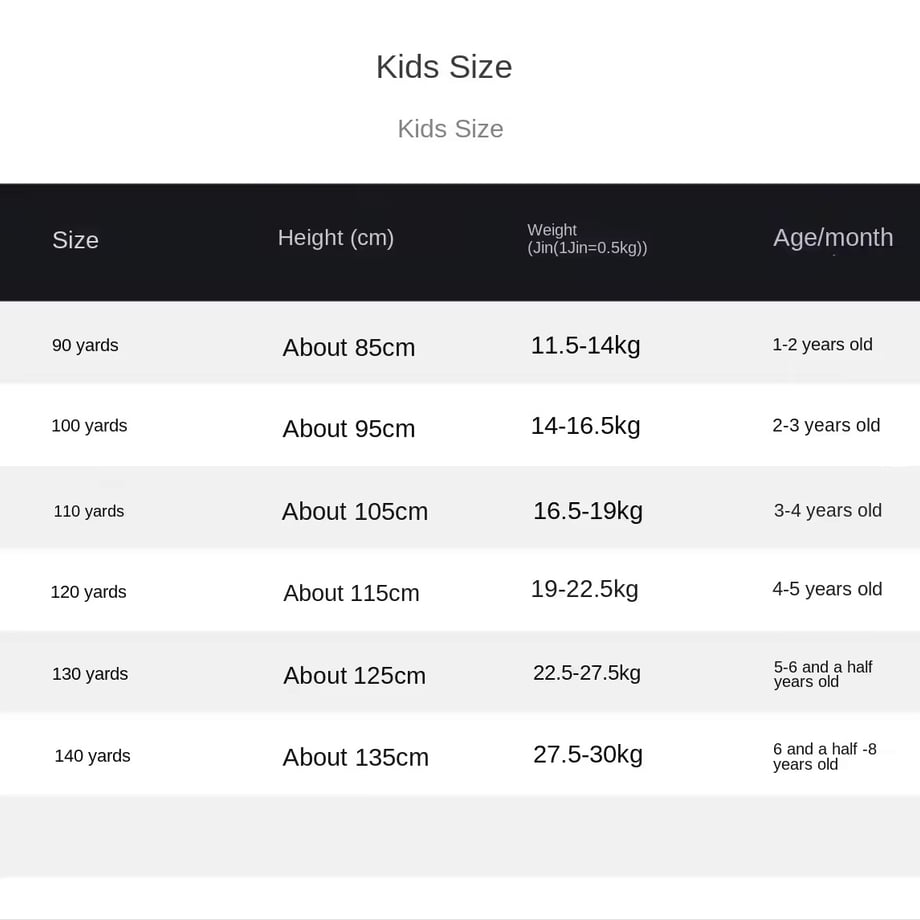Click the Height (cm) column header
Viewport: 920px width, 920px height.
(x=336, y=238)
